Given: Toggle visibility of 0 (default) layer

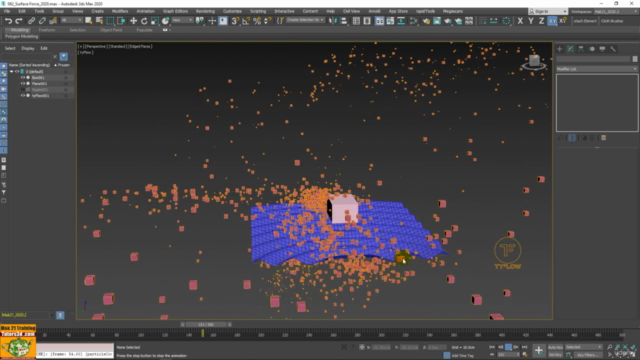Looking at the screenshot, I should coord(17,71).
